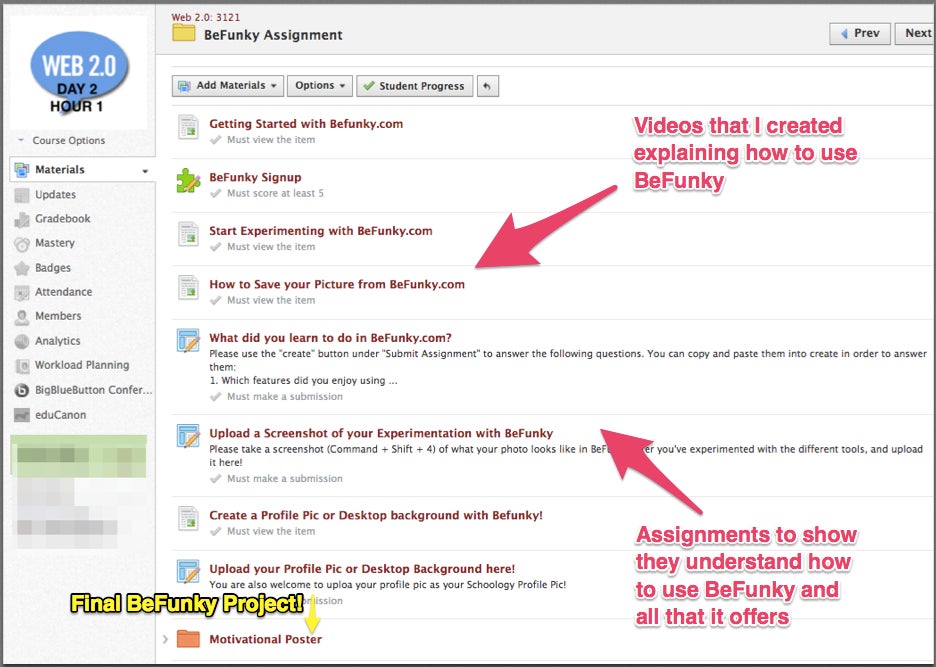Click the eduCanon sidebar icon

pyautogui.click(x=22, y=415)
